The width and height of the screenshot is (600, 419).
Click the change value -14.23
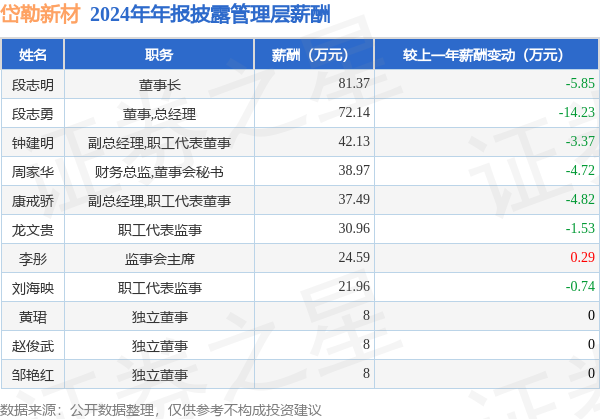577,112
